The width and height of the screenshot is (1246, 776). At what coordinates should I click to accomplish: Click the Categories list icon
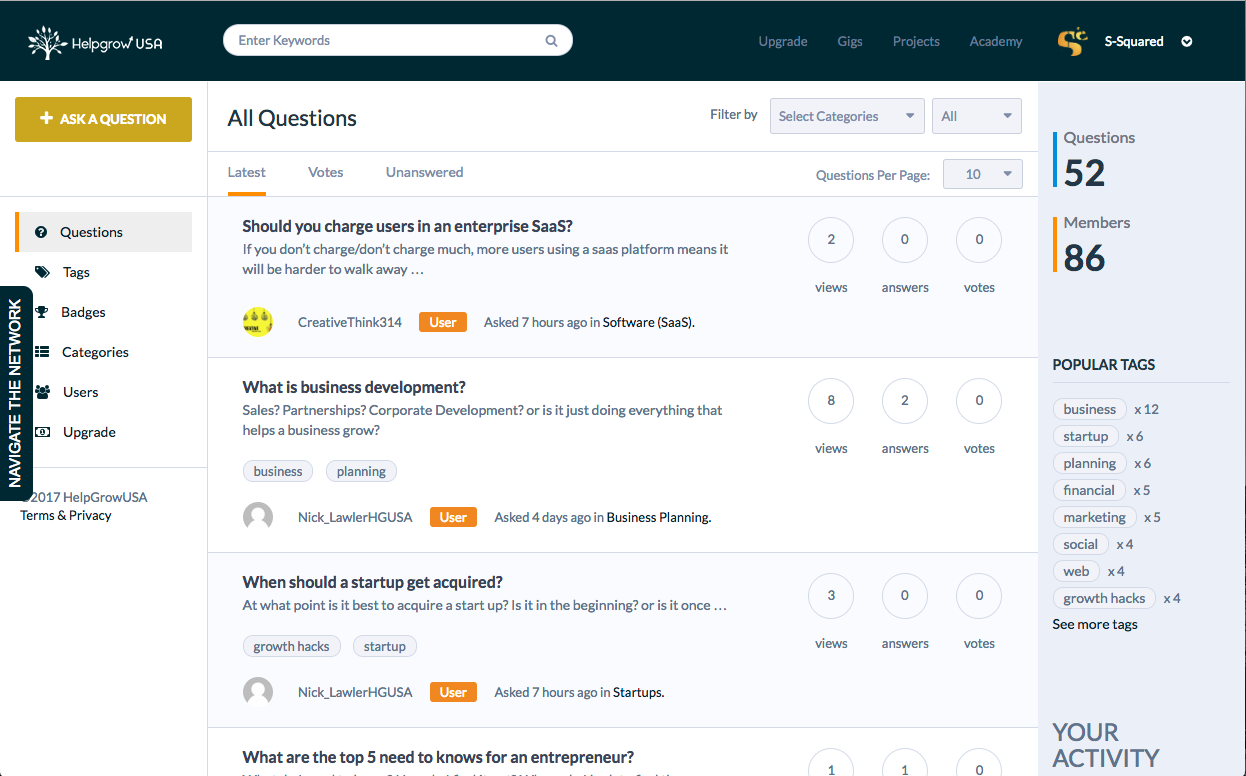pyautogui.click(x=42, y=352)
